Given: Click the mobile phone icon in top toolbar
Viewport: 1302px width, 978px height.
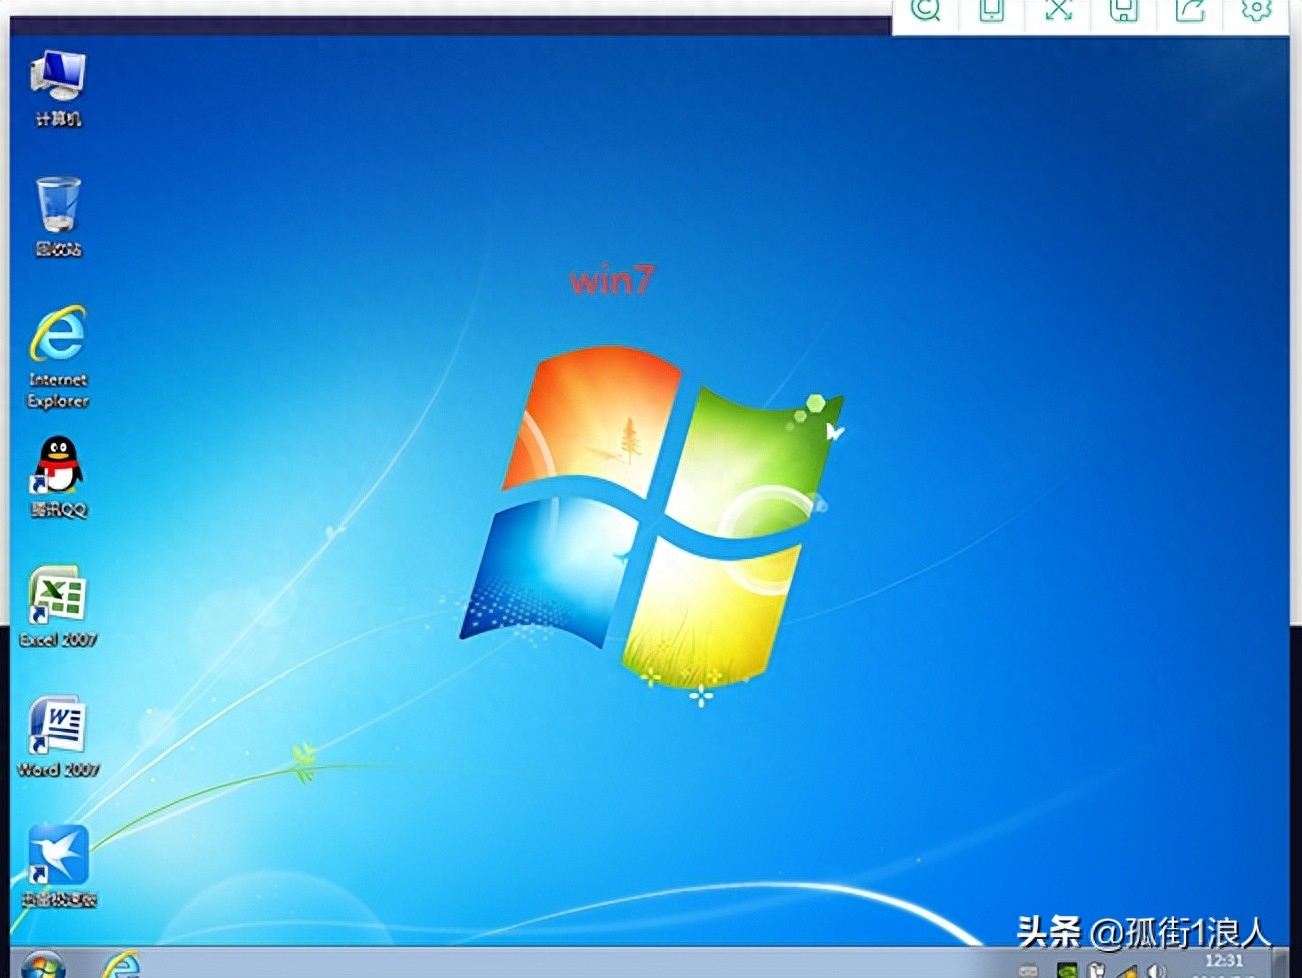Looking at the screenshot, I should click(x=991, y=11).
